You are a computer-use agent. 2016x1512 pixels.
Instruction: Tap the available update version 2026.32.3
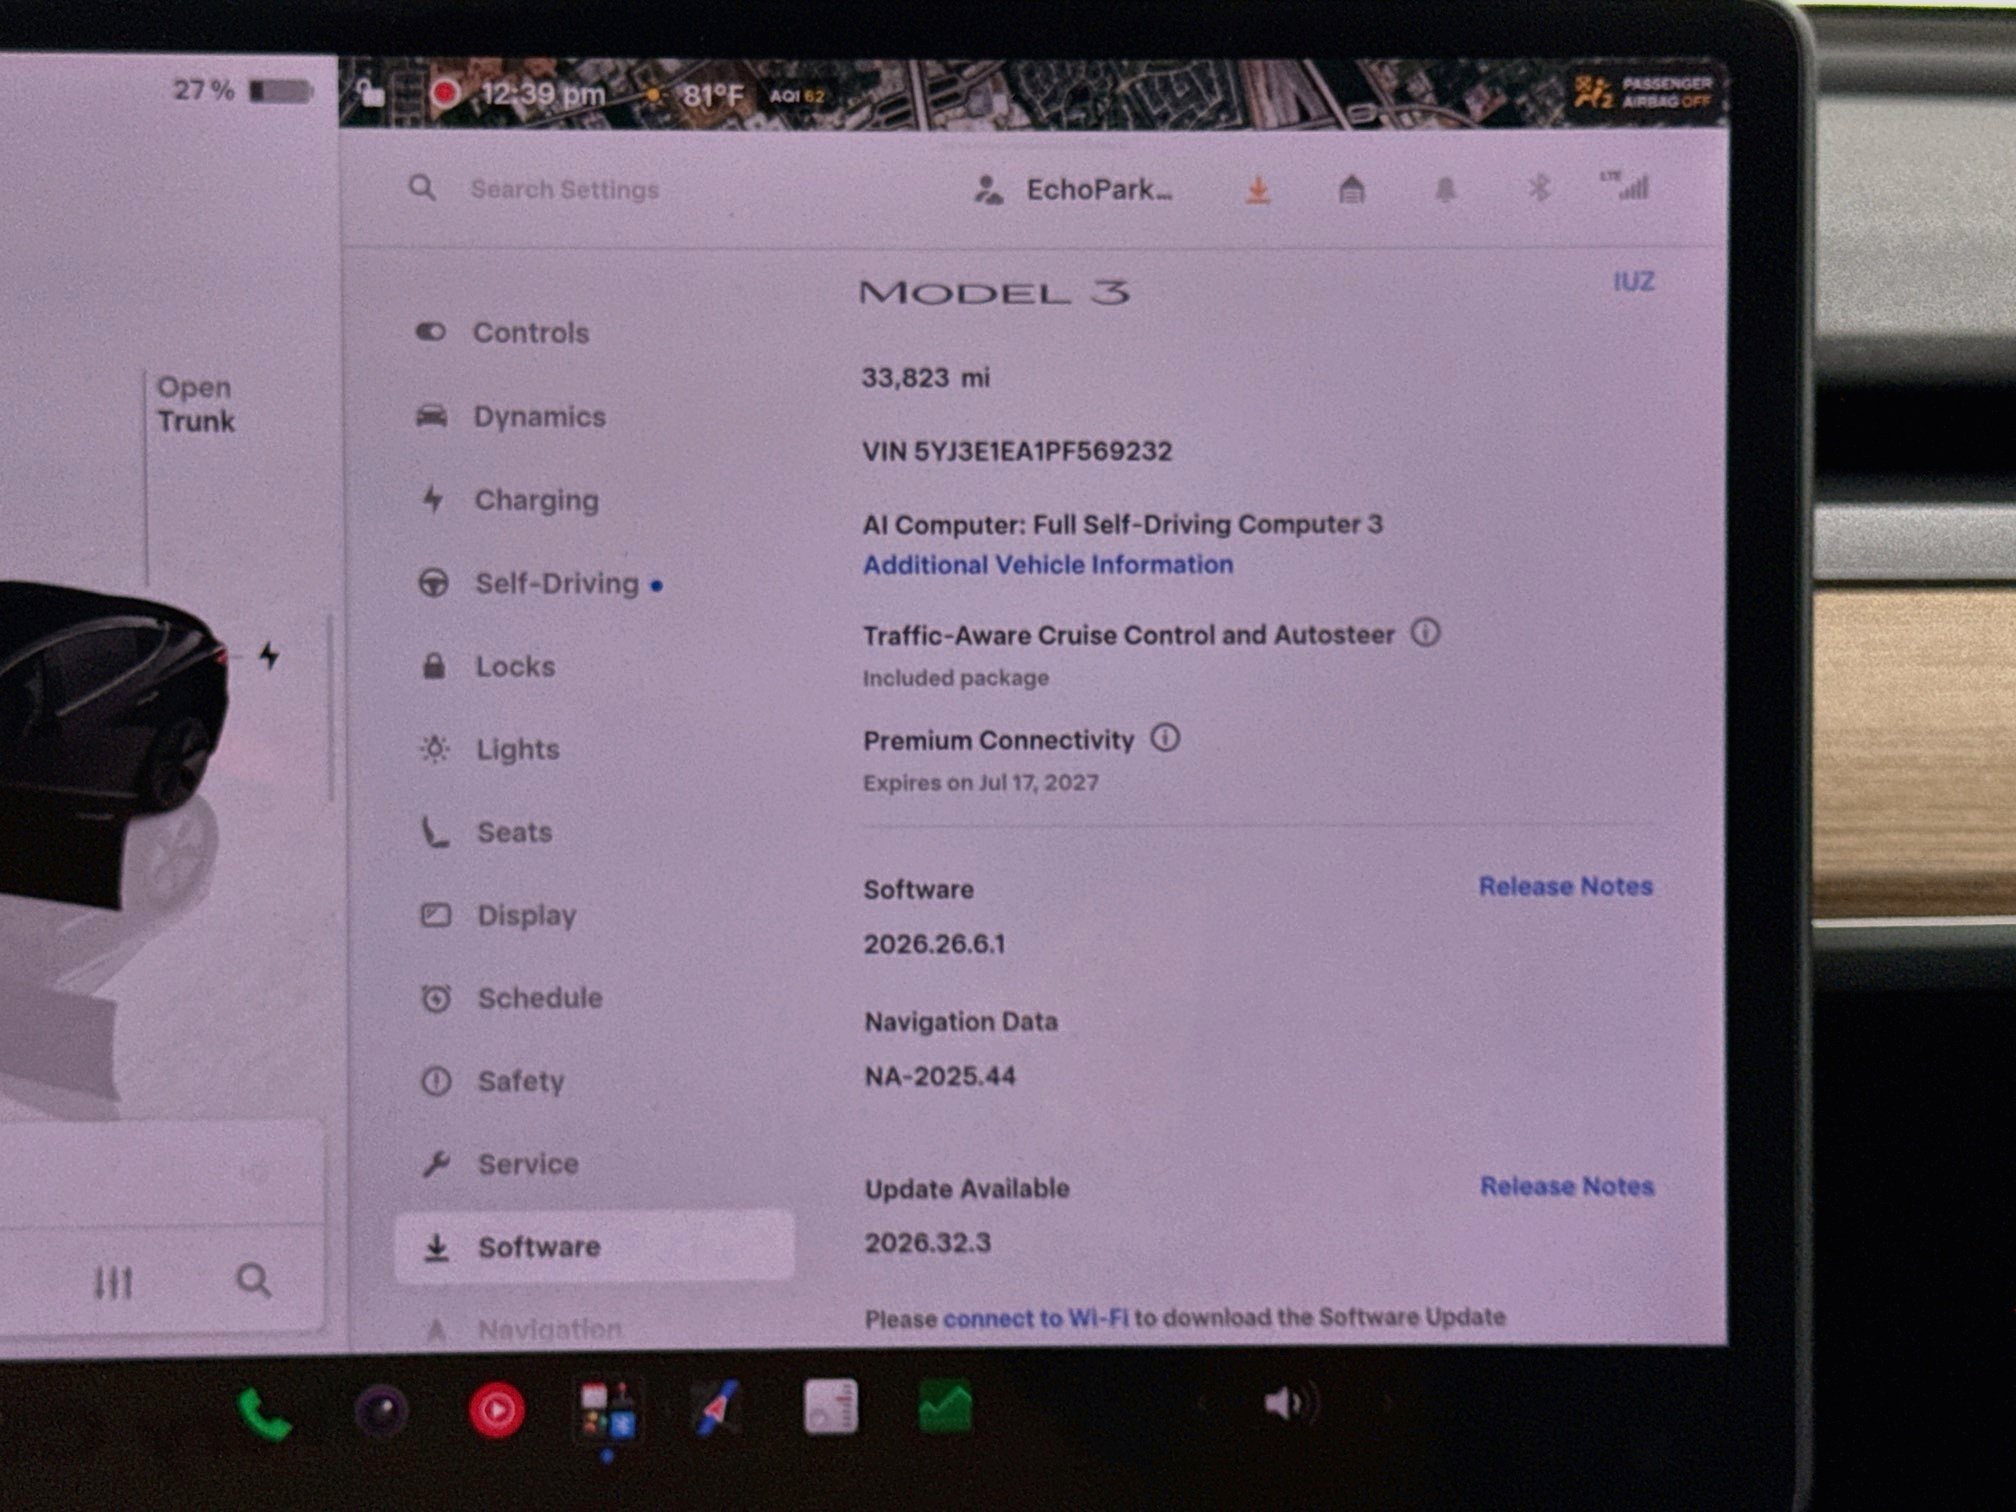[x=928, y=1242]
